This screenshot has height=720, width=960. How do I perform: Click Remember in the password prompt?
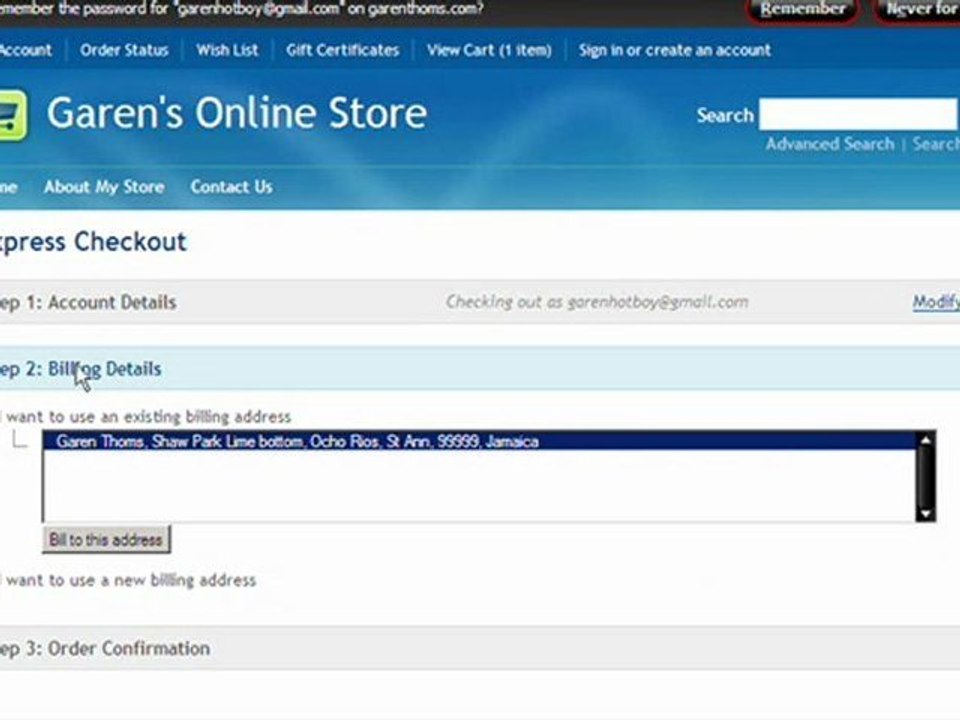coord(803,10)
